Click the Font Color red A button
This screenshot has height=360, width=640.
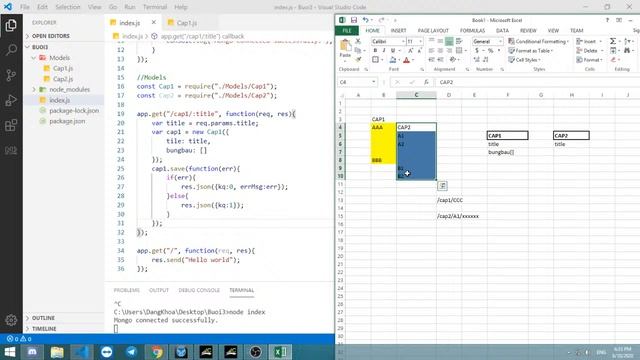tap(406, 60)
